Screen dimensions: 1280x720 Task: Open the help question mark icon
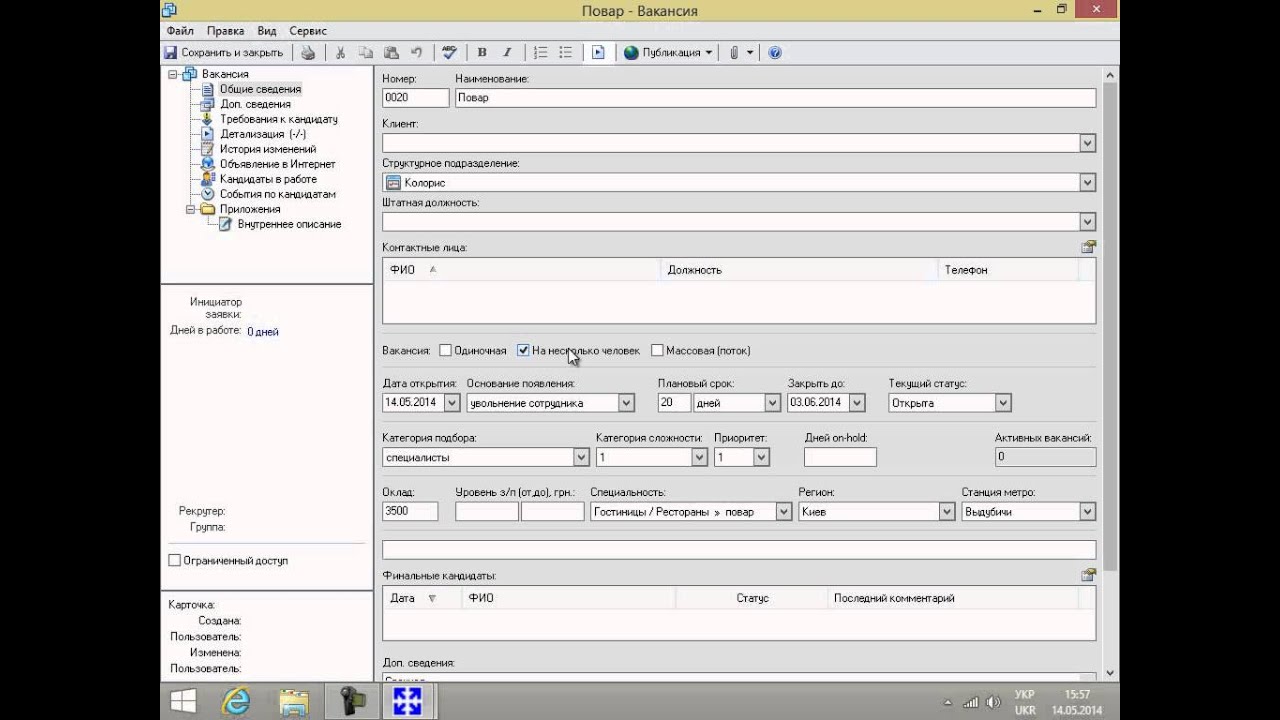[x=775, y=53]
